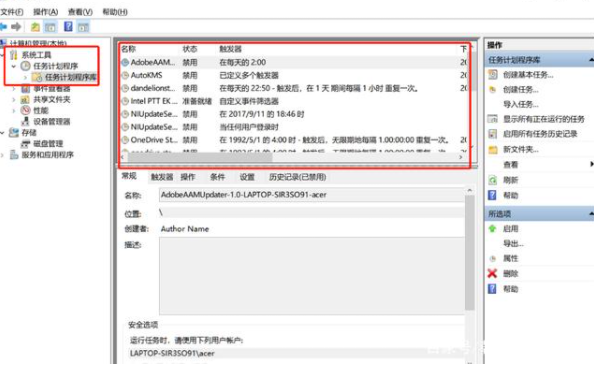This screenshot has height=374, width=594.
Task: Expand the 任务计划程序库 tree node
Action: tap(25, 77)
